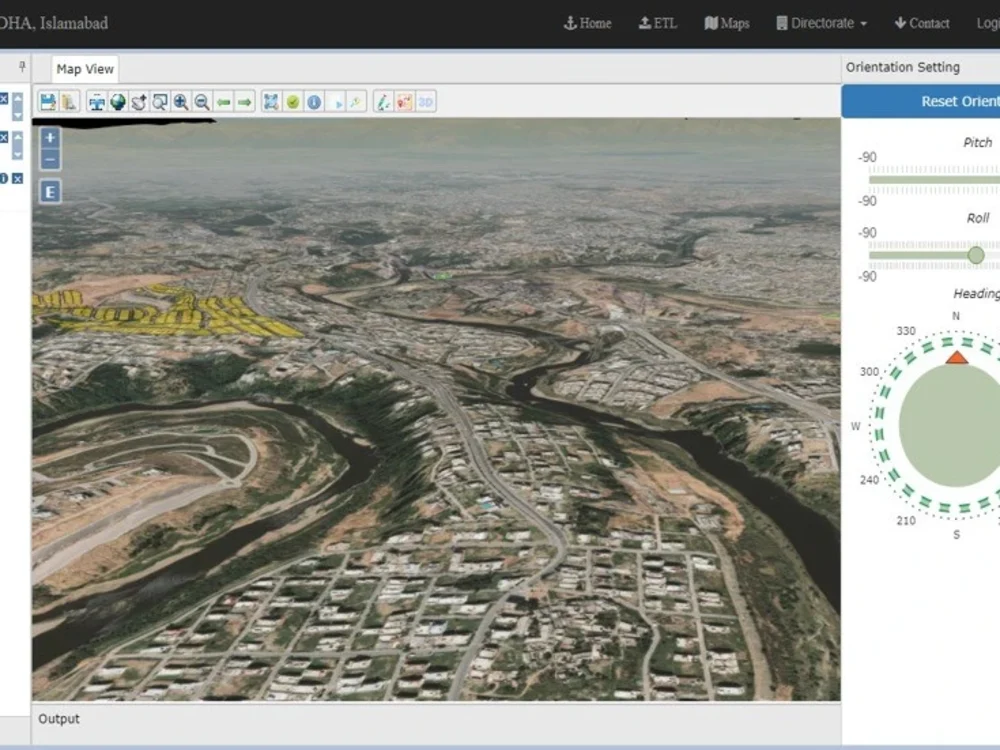Click the Save icon in the map toolbar
The height and width of the screenshot is (750, 1000).
click(x=46, y=101)
